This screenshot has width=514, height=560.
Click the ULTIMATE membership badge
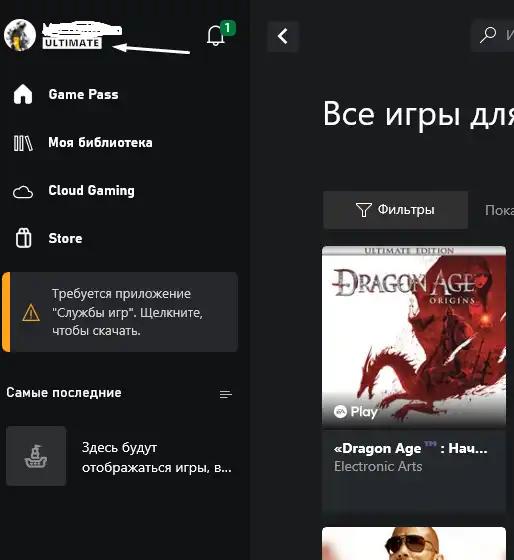[x=72, y=43]
